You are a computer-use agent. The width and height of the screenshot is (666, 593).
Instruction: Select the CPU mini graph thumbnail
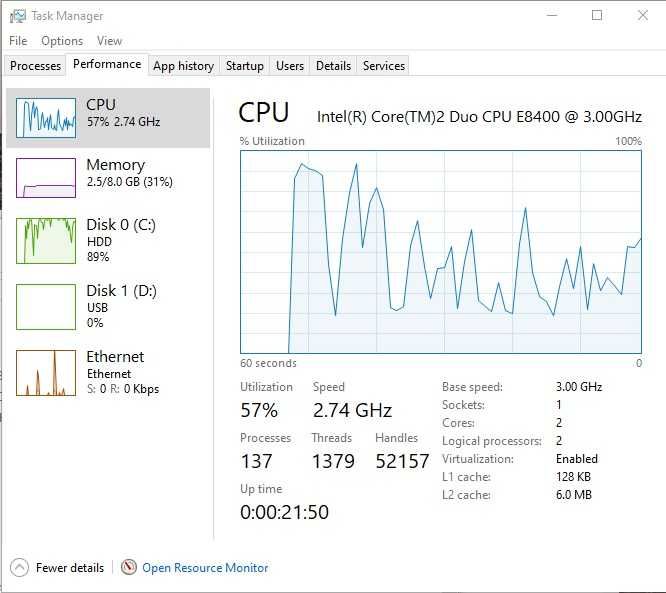pyautogui.click(x=46, y=118)
